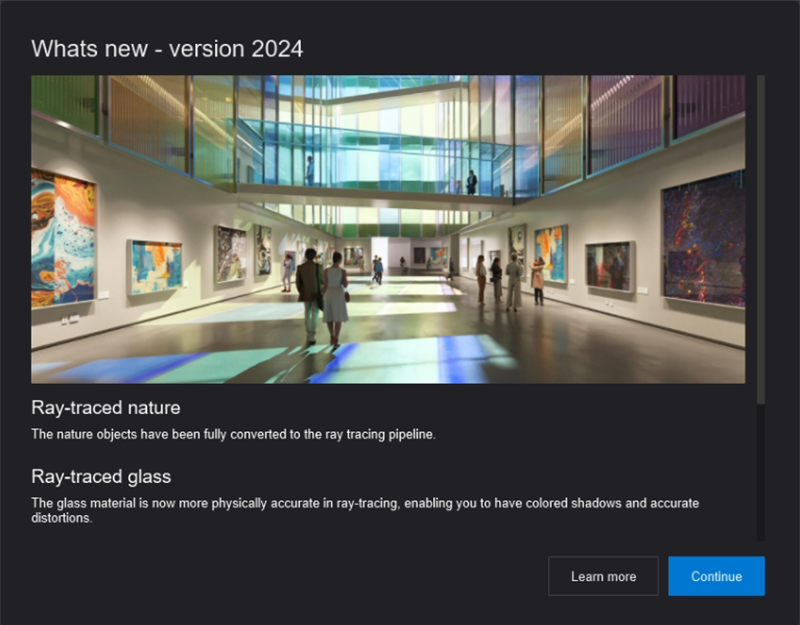This screenshot has height=625, width=800.
Task: Click the second orange-blue painting on left wall
Action: 156,267
